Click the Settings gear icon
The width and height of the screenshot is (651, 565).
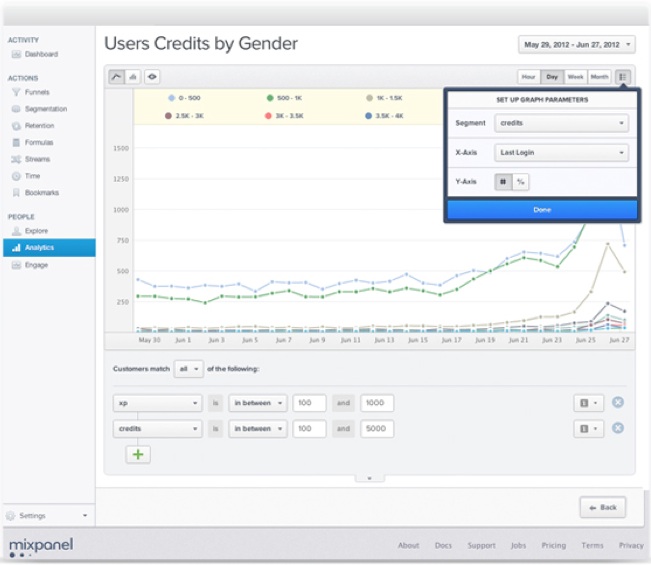pos(10,516)
